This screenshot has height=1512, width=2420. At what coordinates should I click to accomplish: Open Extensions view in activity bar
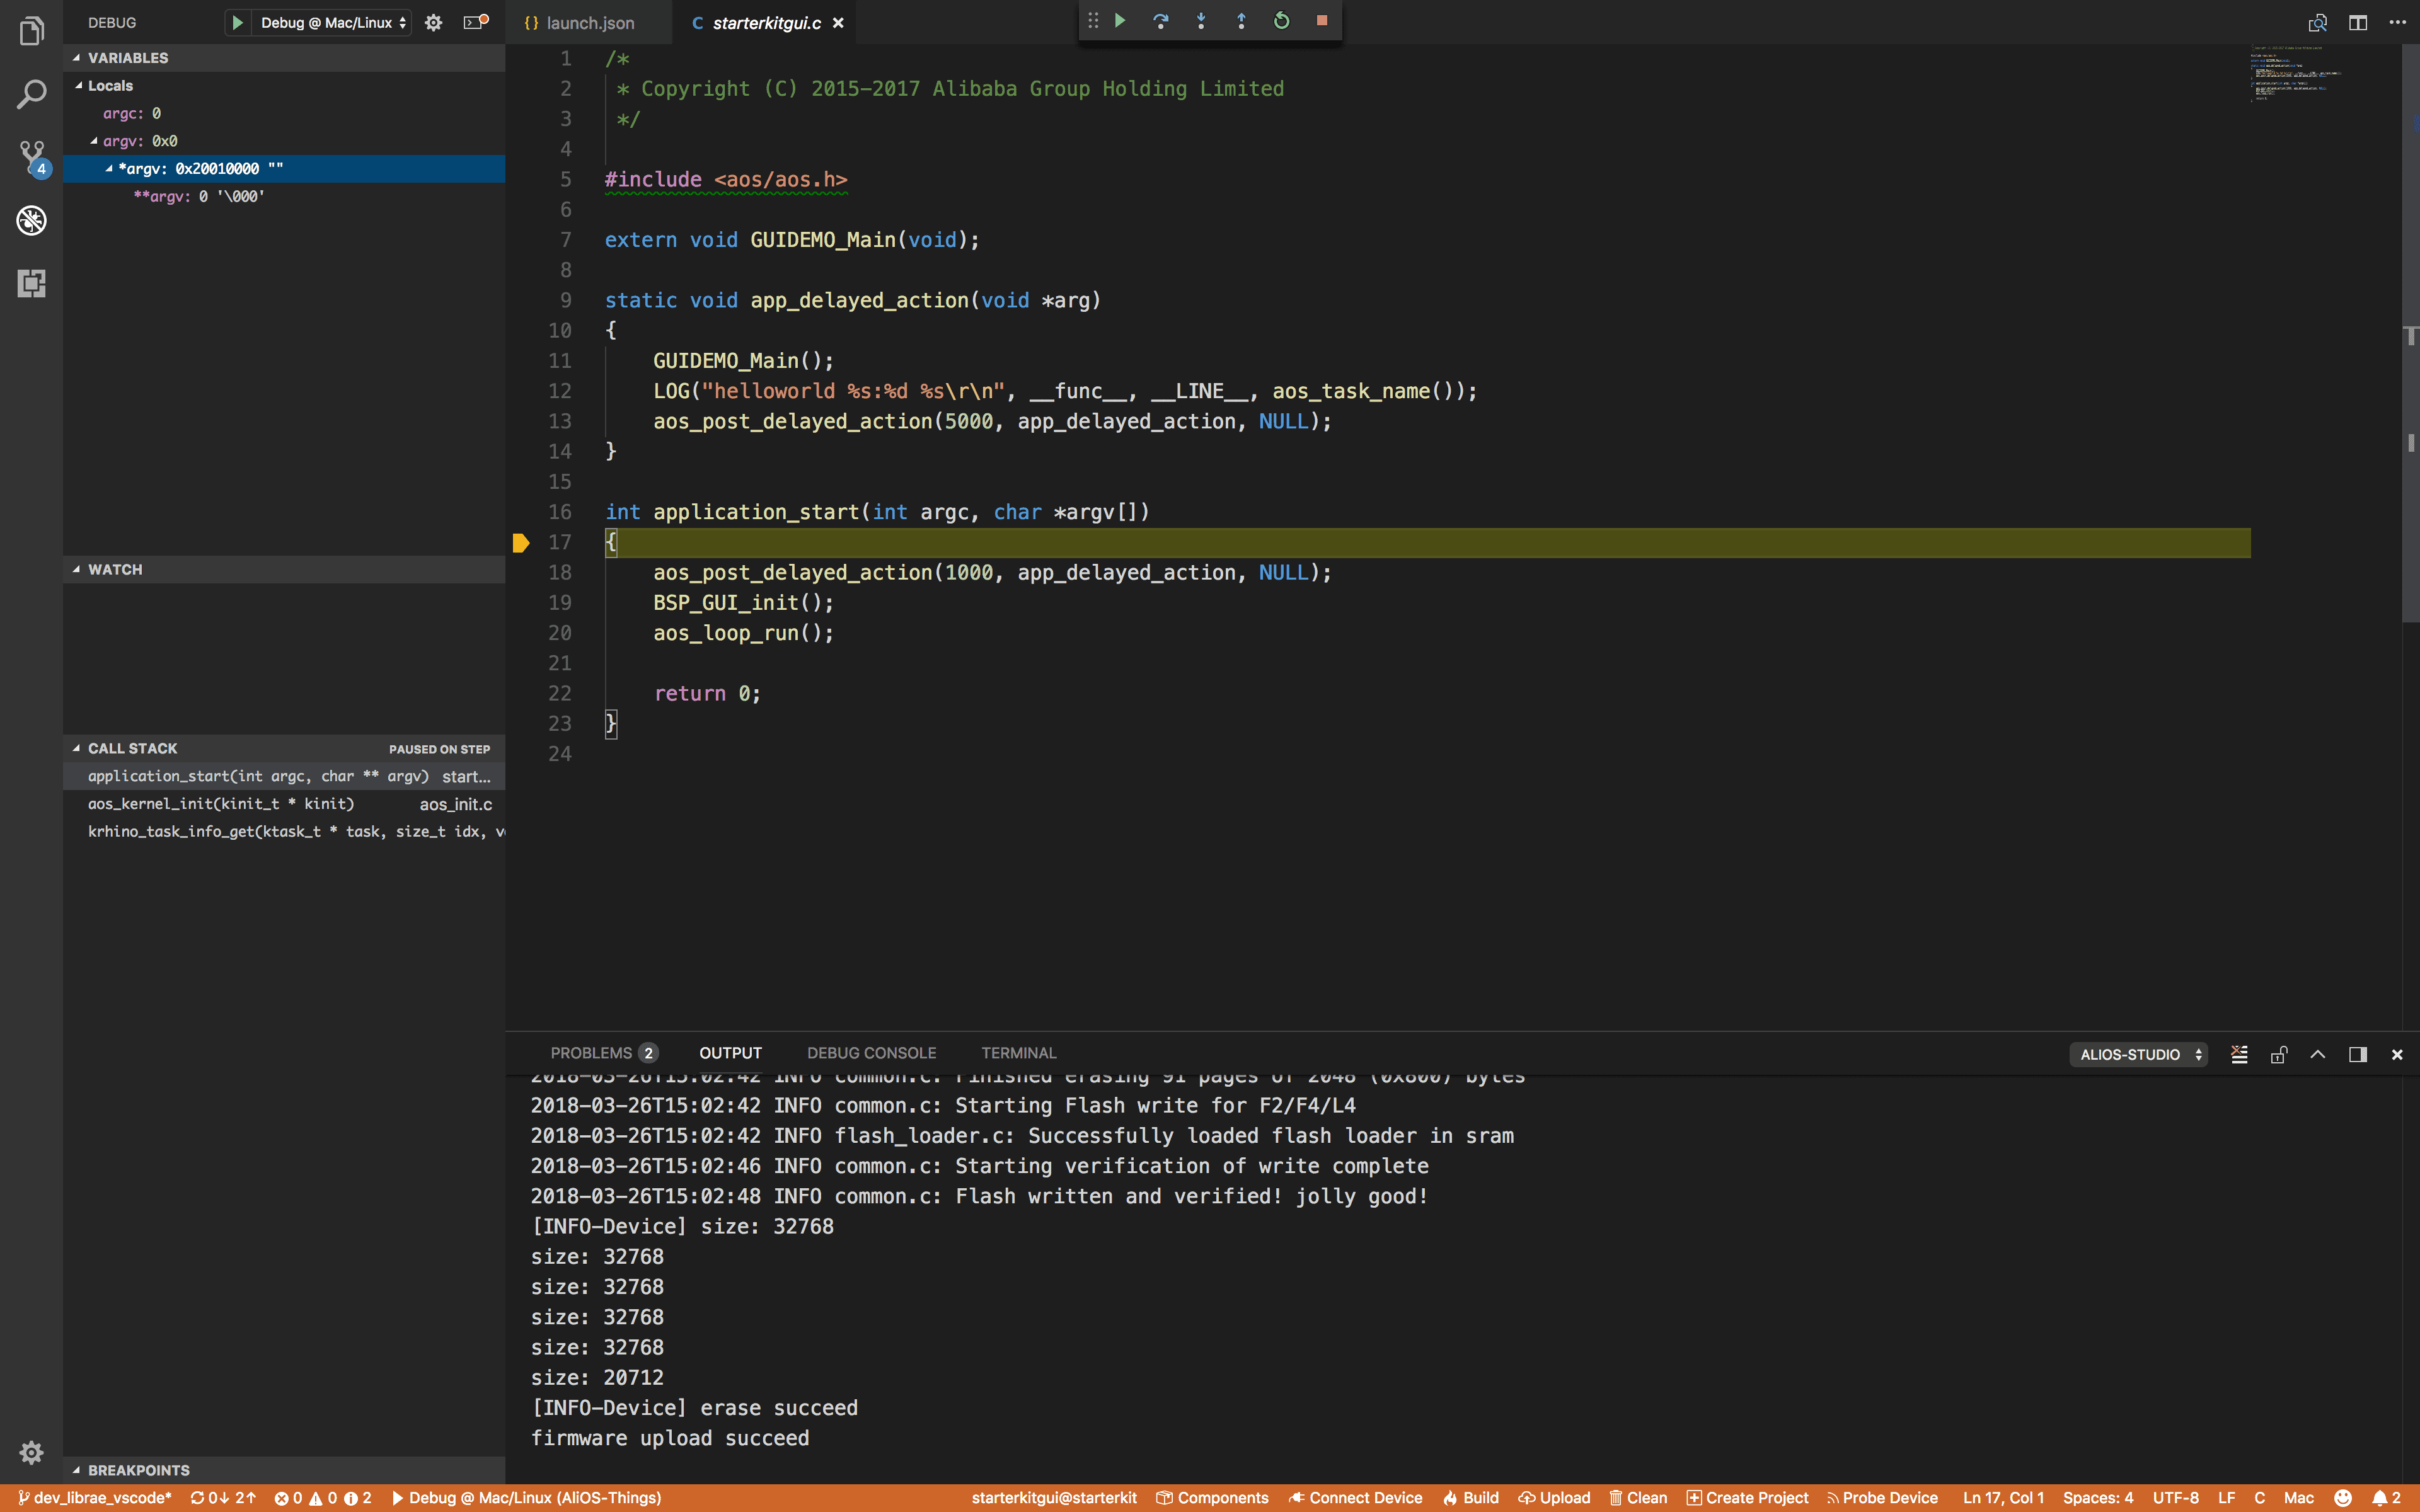tap(32, 283)
